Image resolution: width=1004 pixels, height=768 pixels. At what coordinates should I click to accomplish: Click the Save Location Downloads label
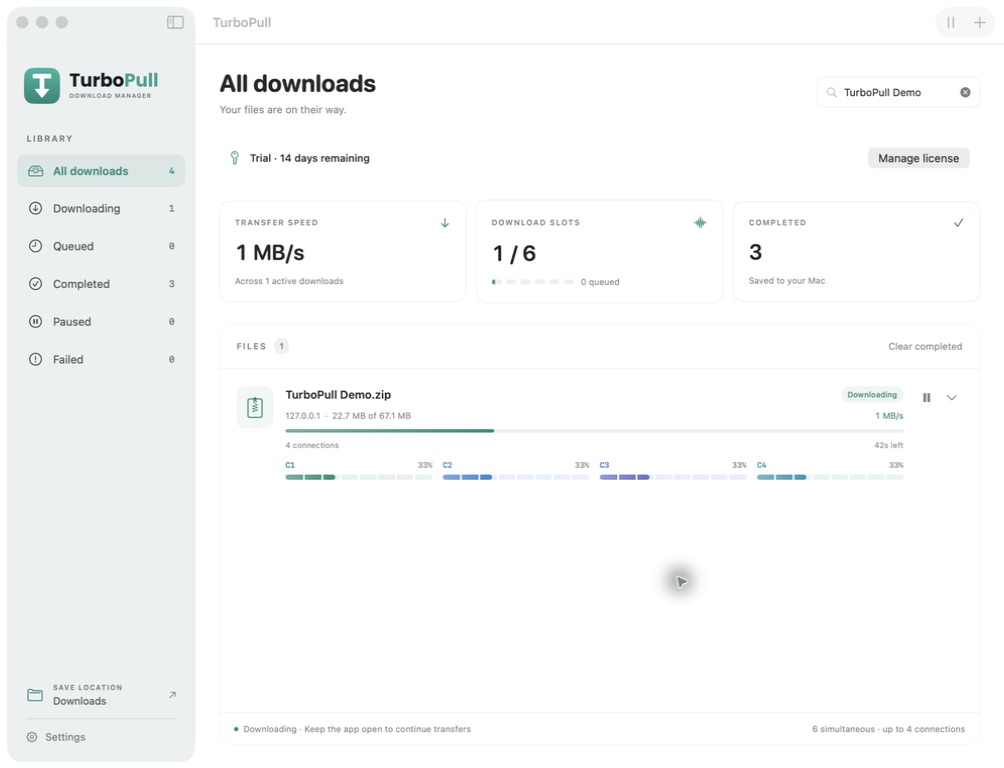pyautogui.click(x=87, y=695)
